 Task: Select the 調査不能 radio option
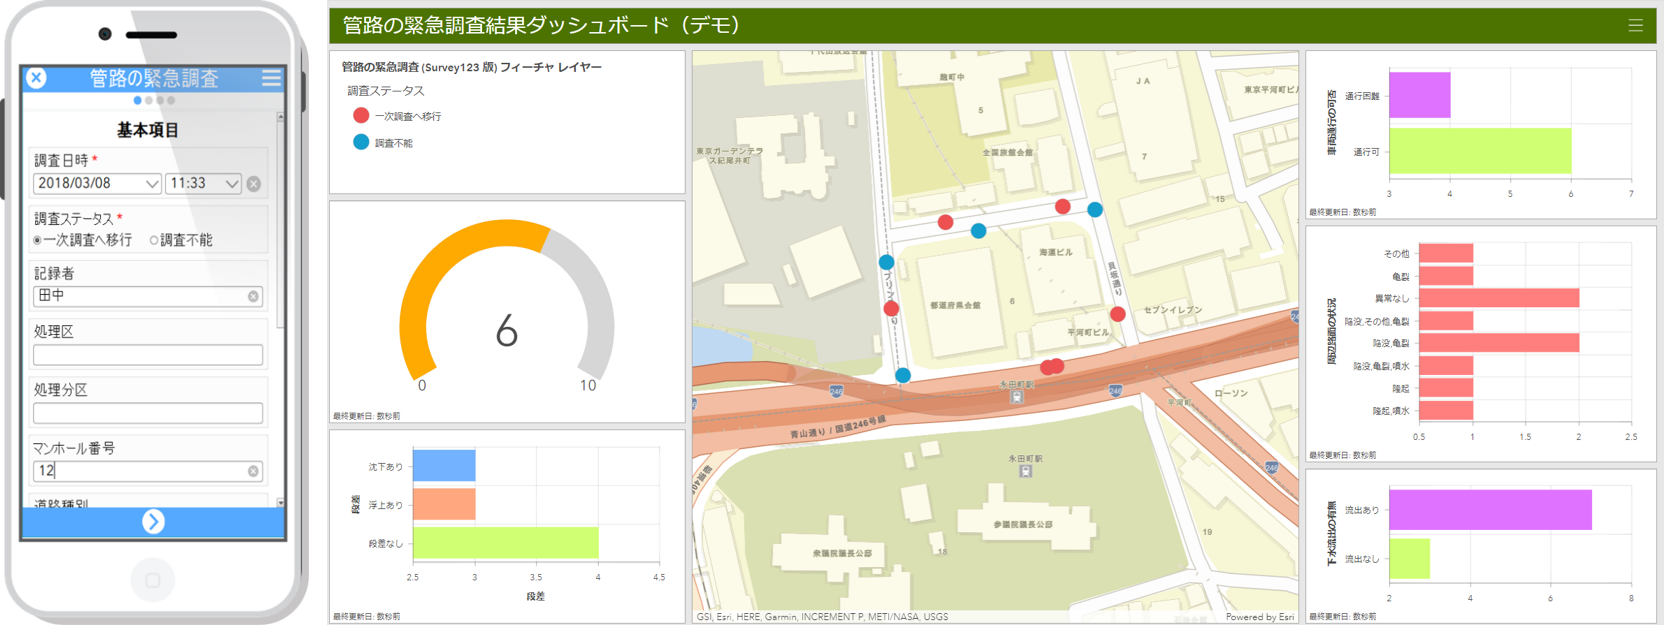(x=154, y=240)
